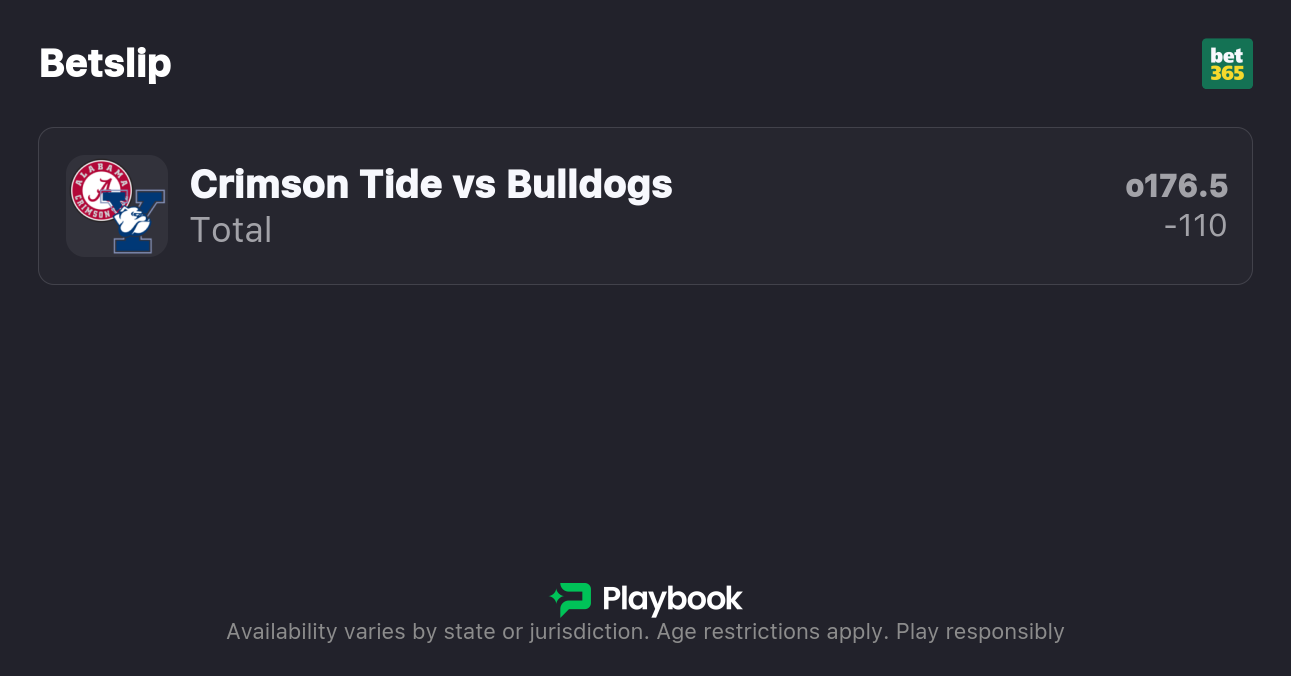Click the white bet text in logo
This screenshot has height=676, width=1291.
1227,55
